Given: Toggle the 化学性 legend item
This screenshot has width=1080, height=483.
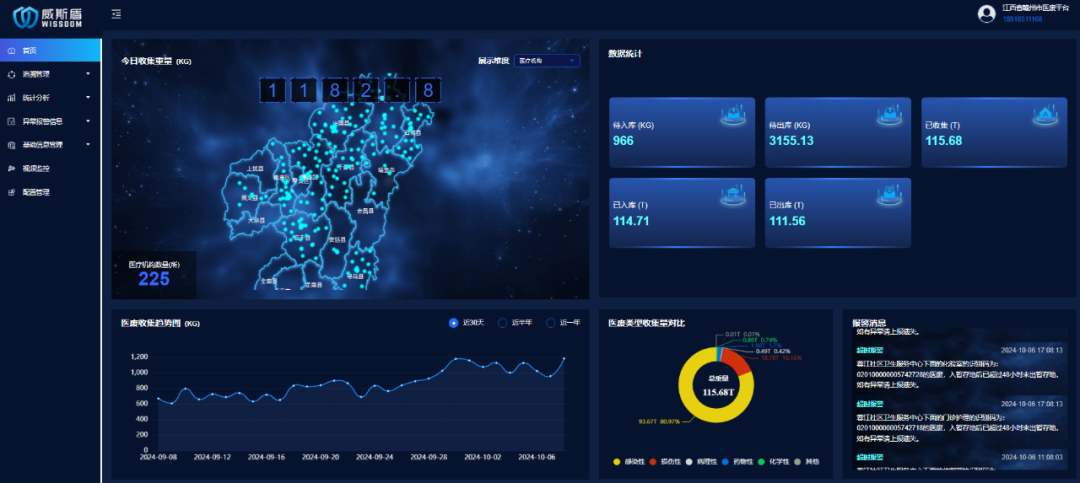Looking at the screenshot, I should tap(773, 461).
